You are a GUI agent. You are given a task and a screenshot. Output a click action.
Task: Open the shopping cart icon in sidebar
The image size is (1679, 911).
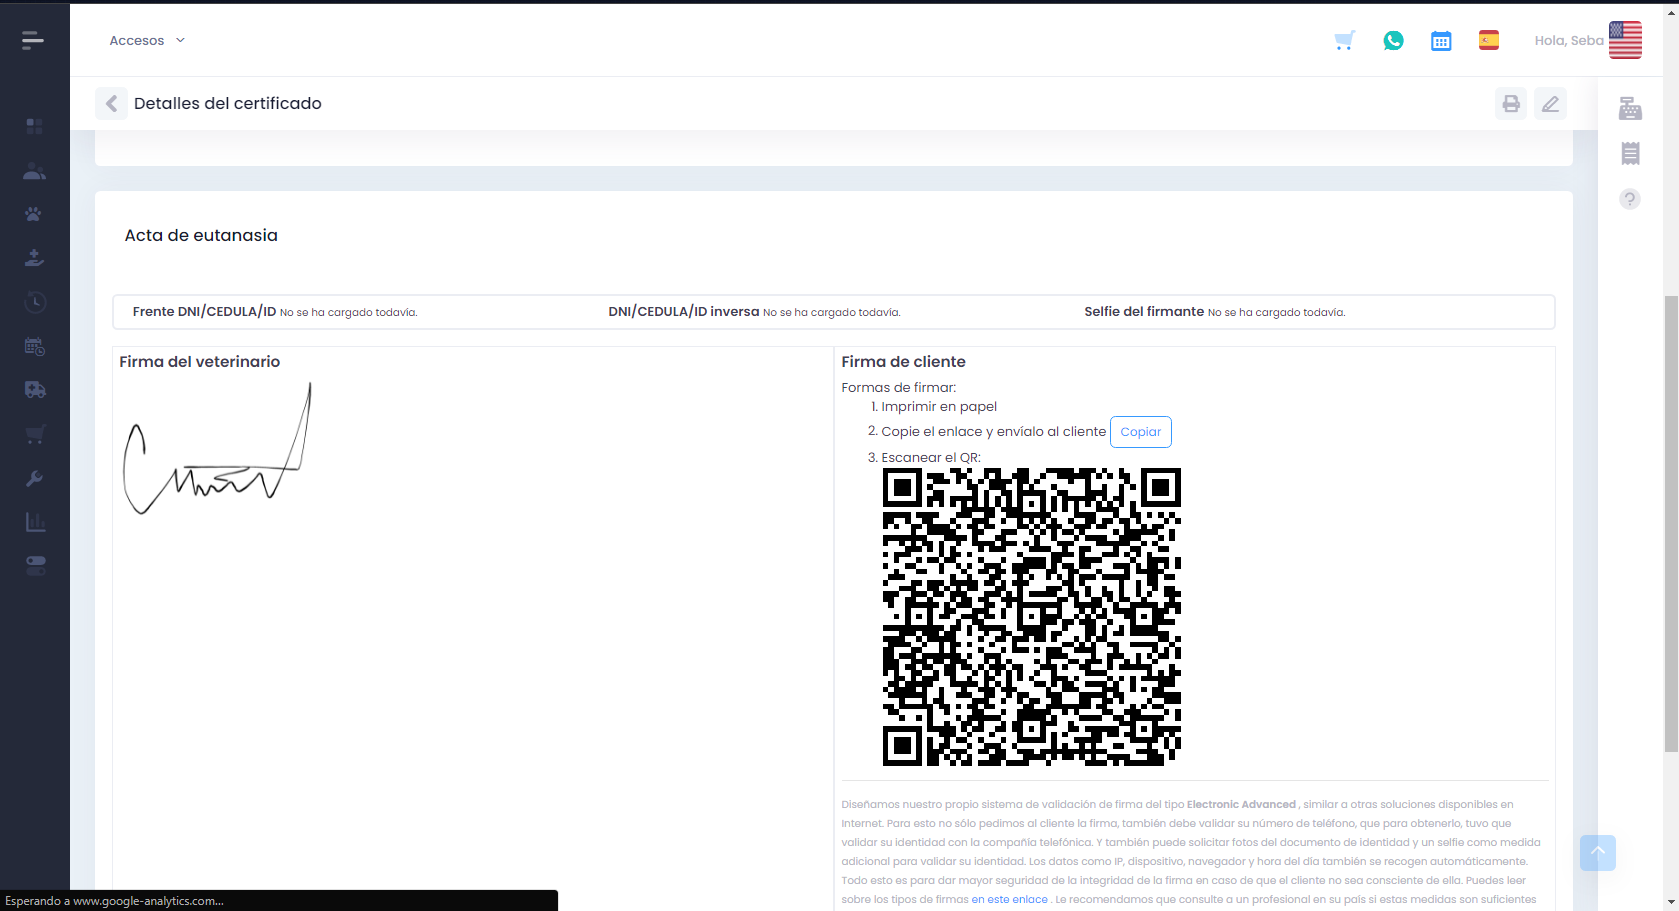click(34, 434)
